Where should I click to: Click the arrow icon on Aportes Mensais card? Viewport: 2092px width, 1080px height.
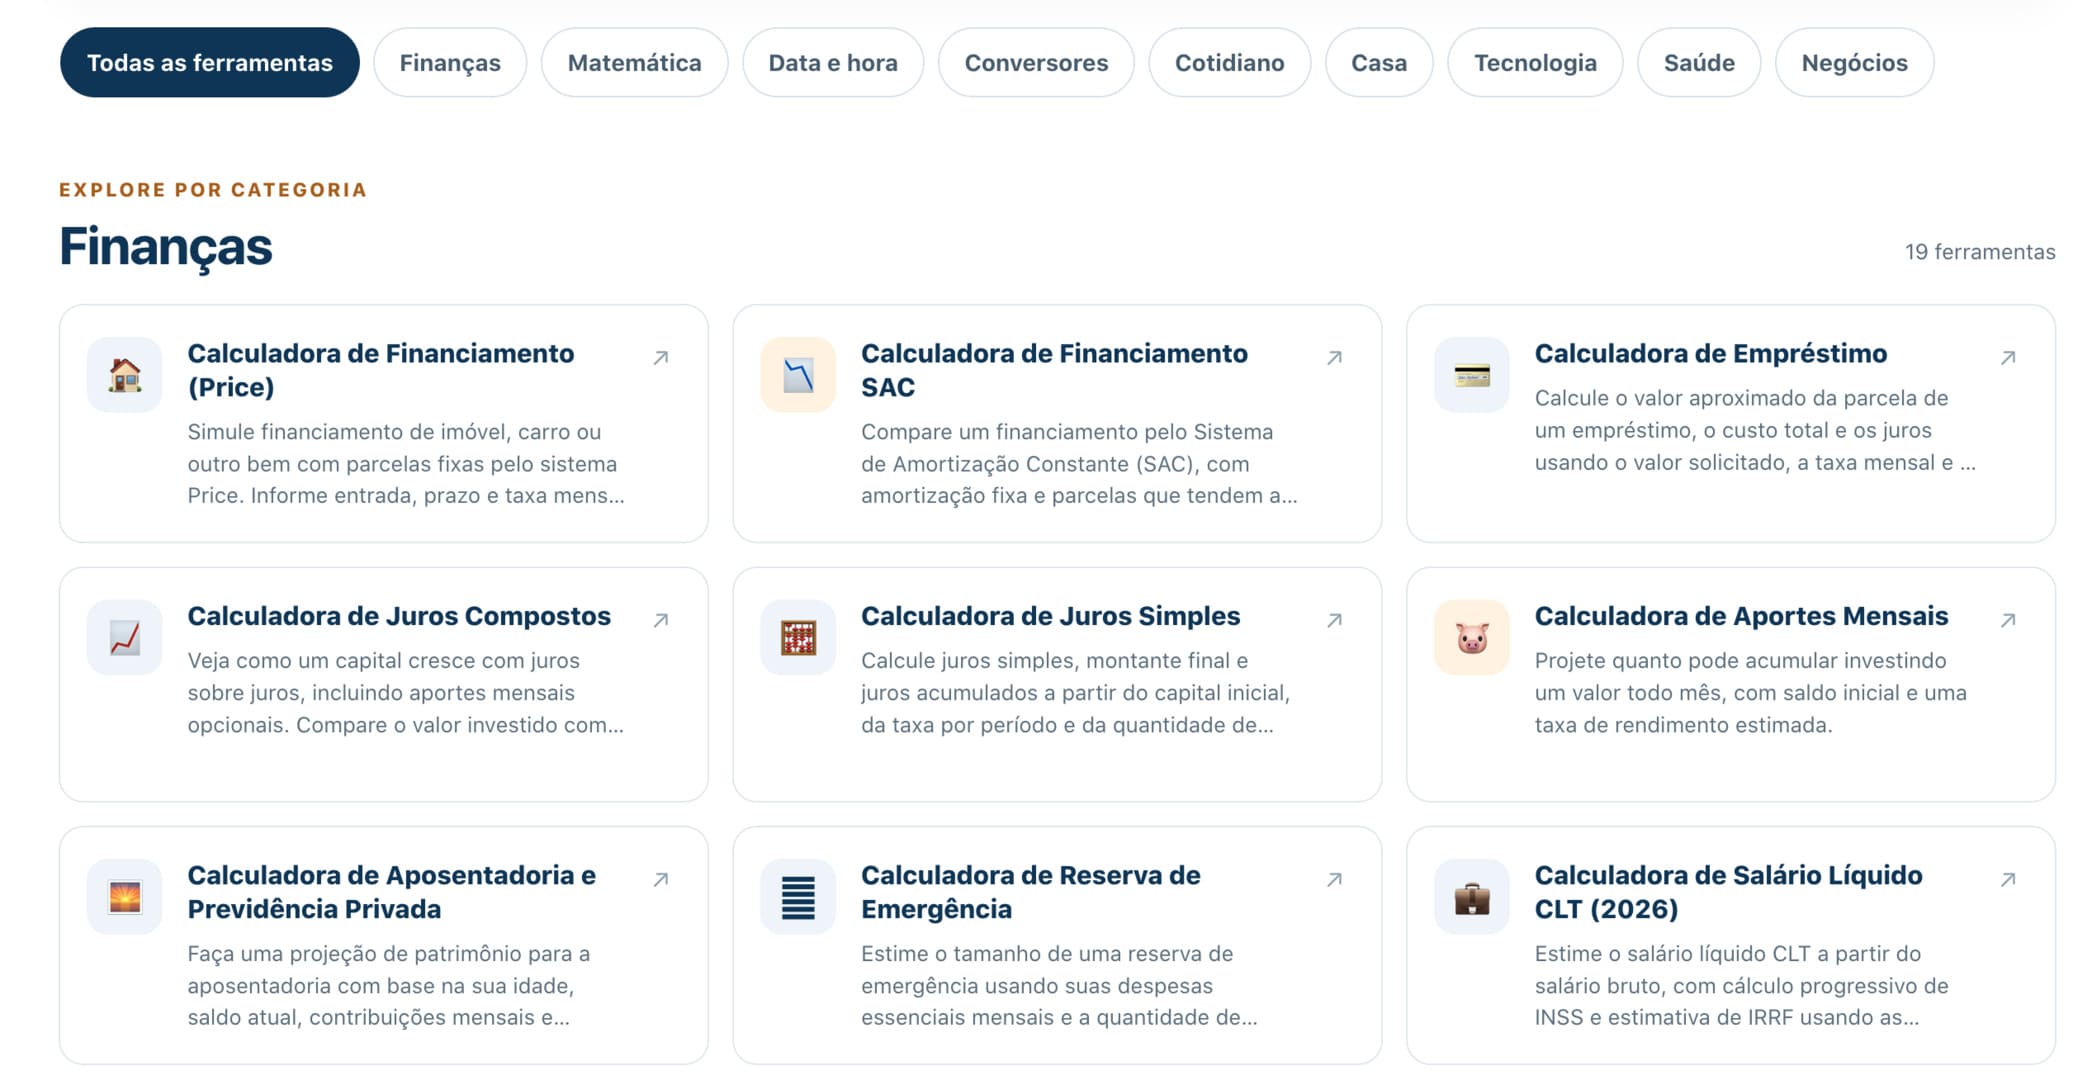[x=2008, y=620]
